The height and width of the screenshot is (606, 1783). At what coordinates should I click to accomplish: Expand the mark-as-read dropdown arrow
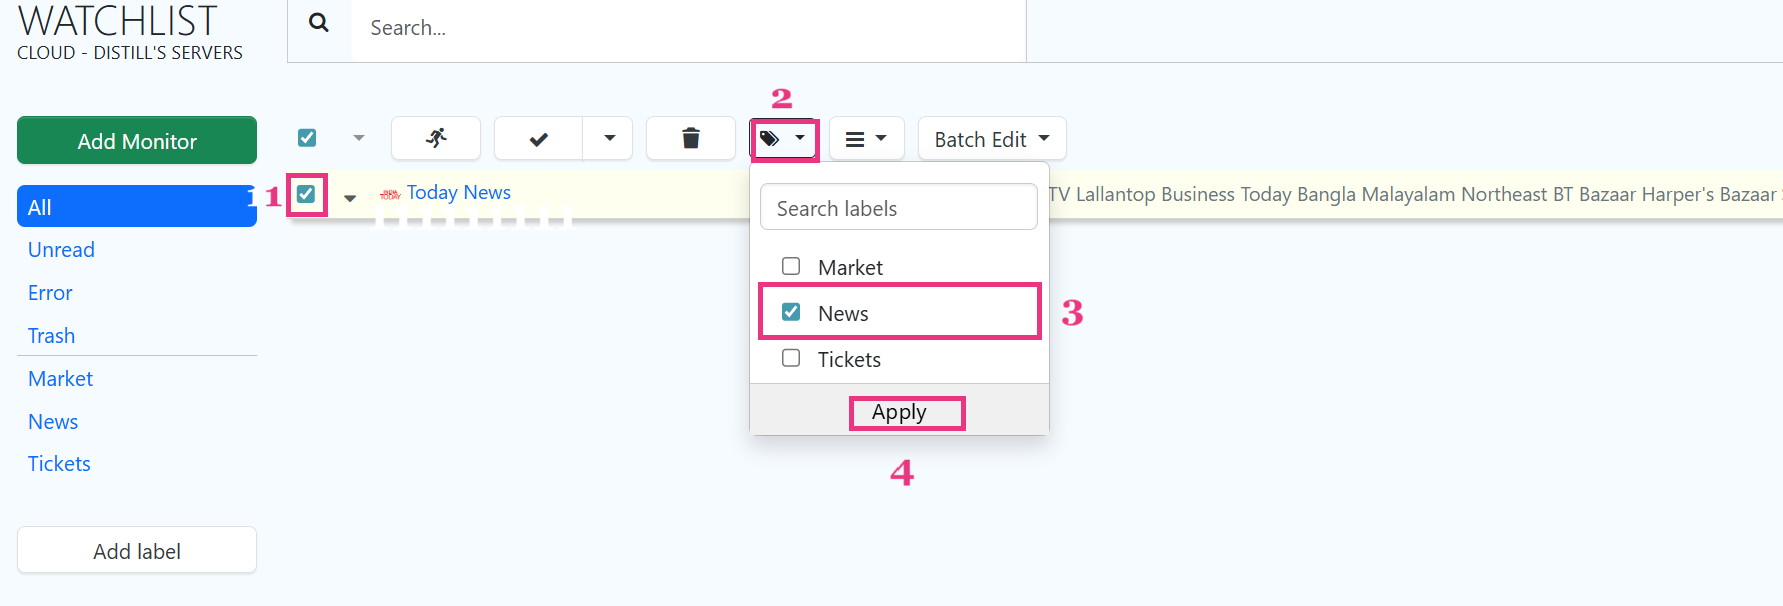click(x=609, y=138)
